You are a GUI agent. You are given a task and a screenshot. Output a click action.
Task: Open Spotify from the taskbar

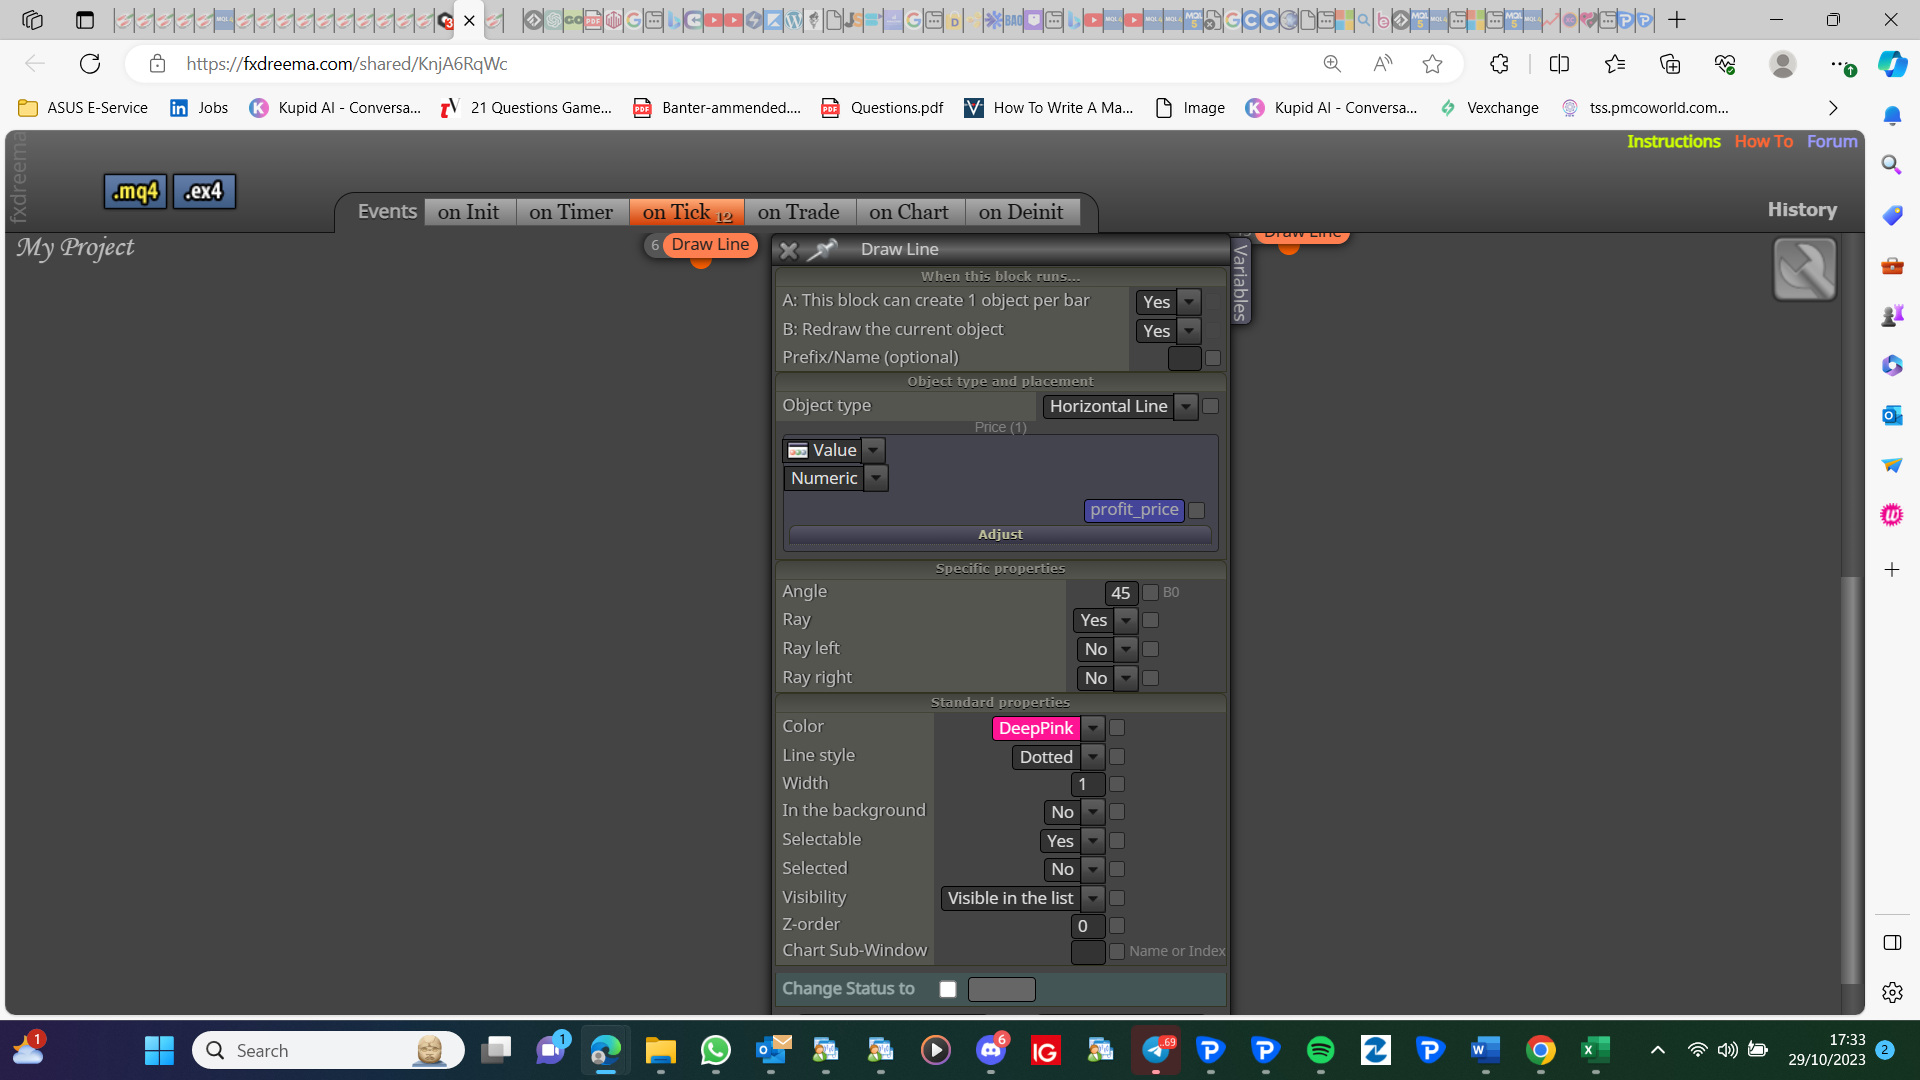click(1320, 1050)
